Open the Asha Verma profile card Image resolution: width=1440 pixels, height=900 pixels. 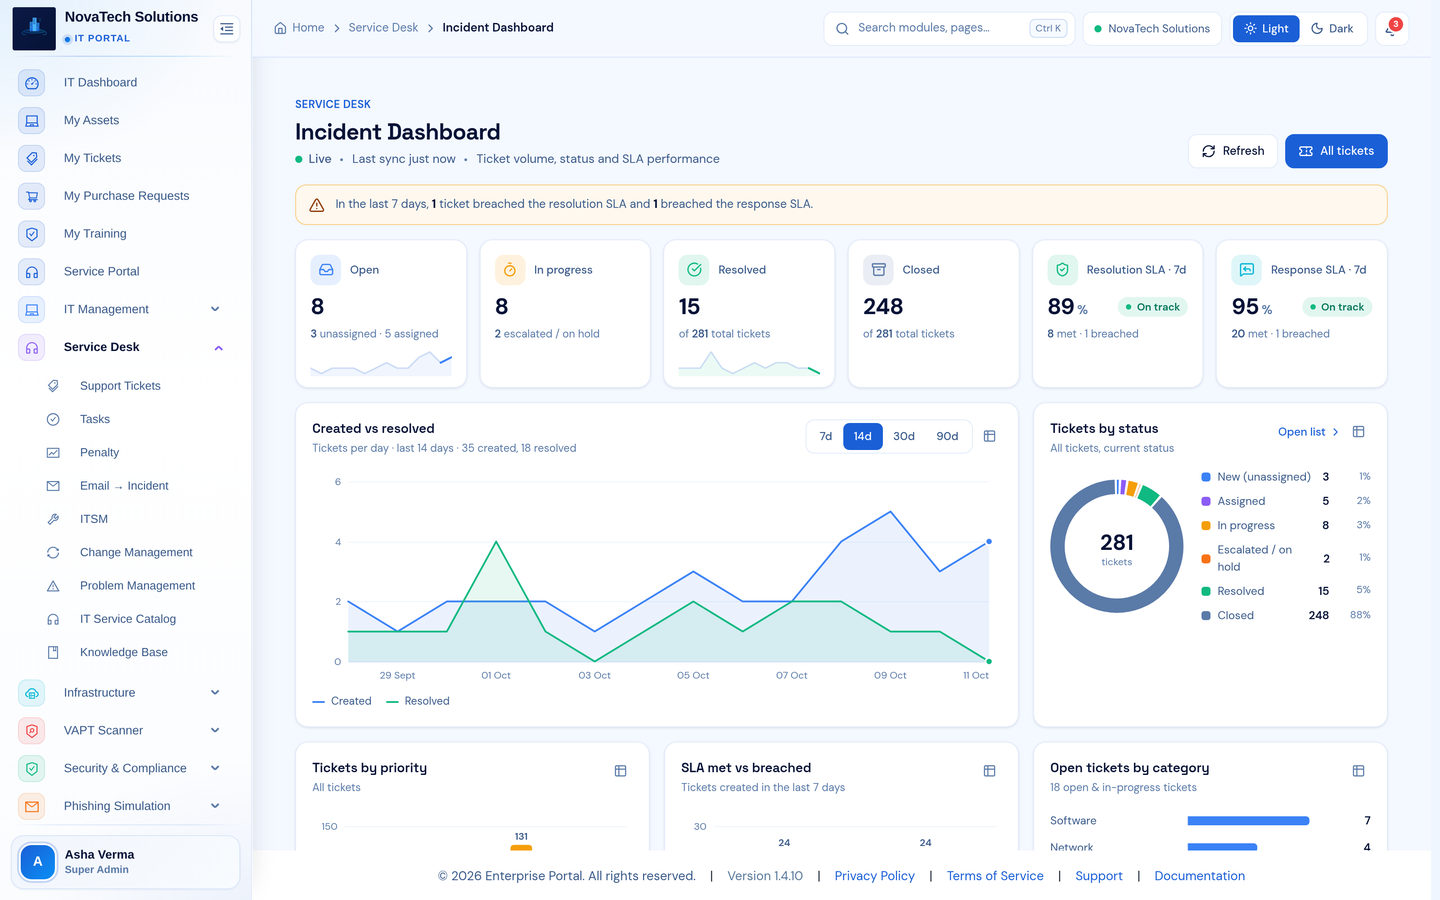[x=125, y=862]
